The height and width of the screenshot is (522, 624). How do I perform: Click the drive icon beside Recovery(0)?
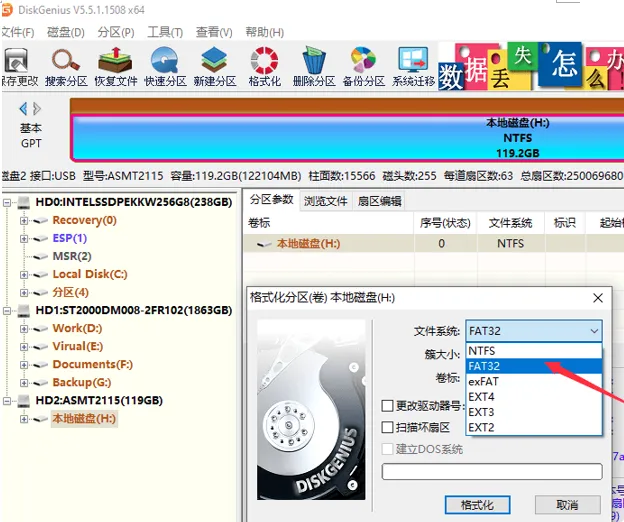click(x=41, y=221)
